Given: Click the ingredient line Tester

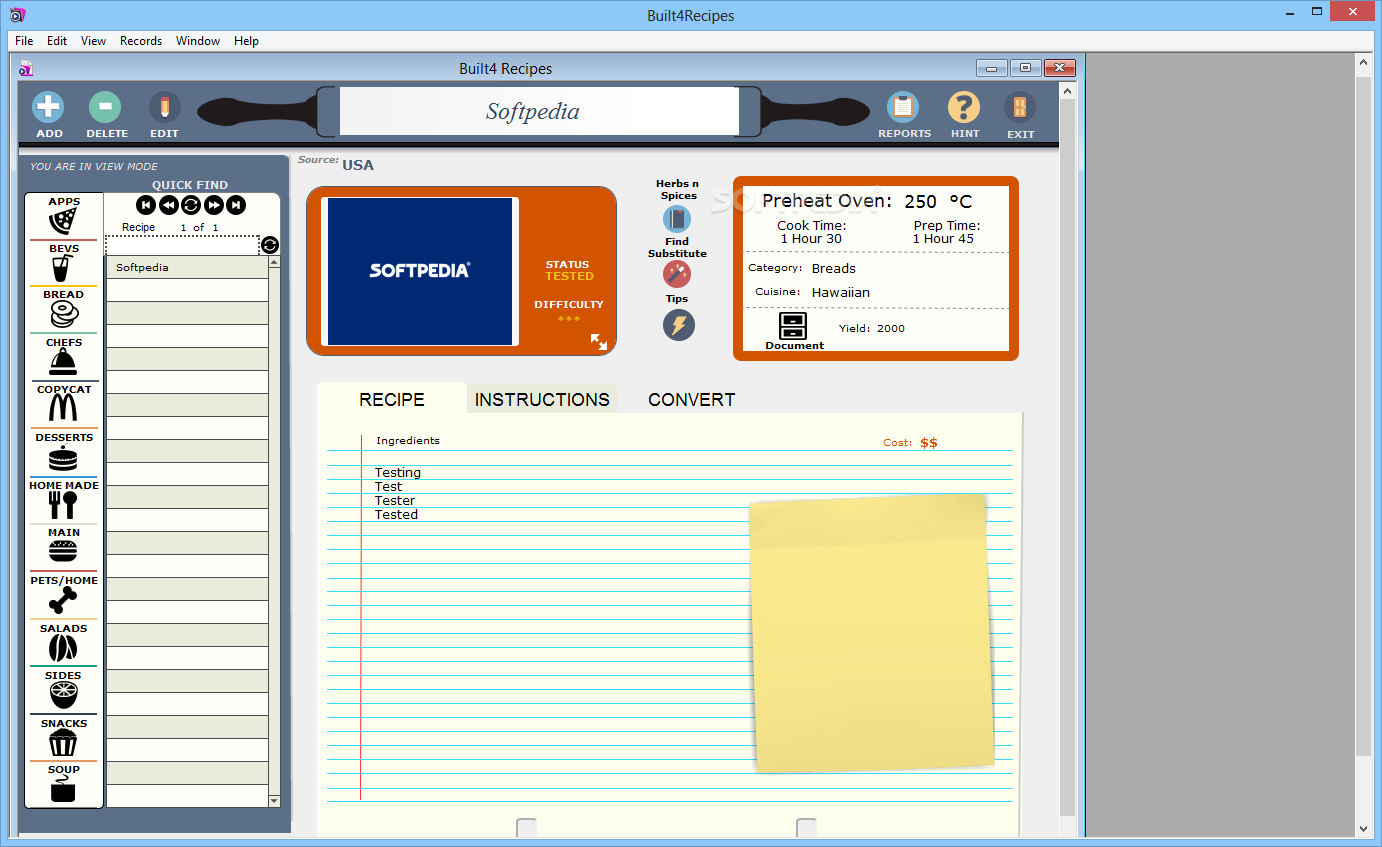Looking at the screenshot, I should point(395,500).
